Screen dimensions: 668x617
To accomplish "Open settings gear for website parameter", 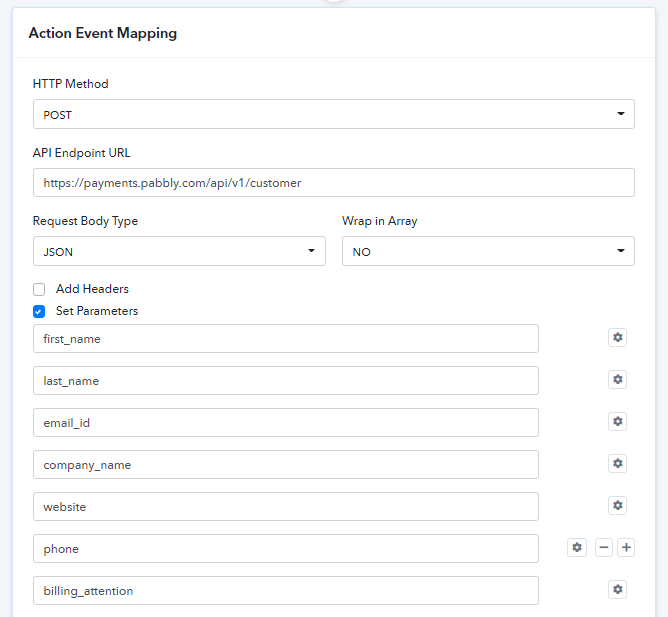I will click(x=617, y=506).
